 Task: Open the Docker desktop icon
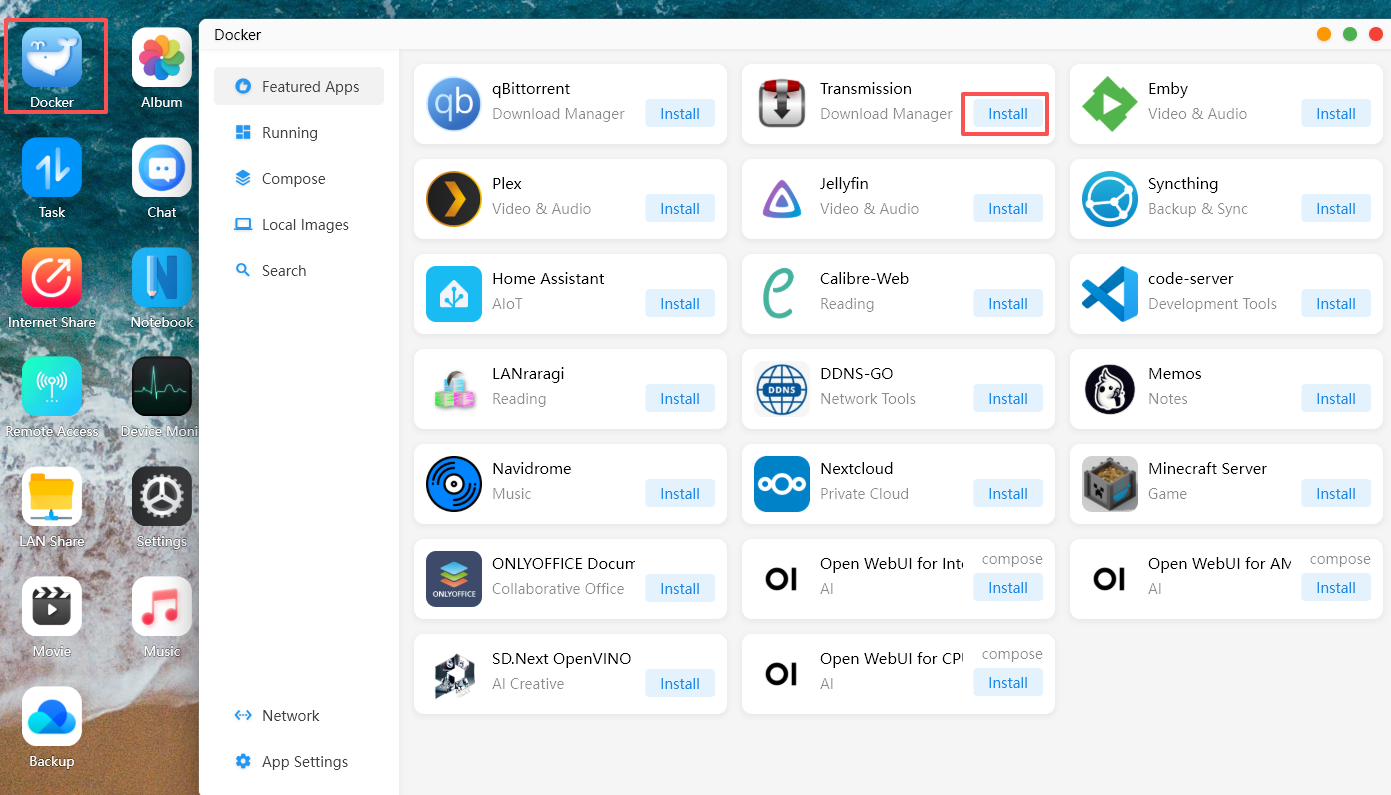(52, 58)
